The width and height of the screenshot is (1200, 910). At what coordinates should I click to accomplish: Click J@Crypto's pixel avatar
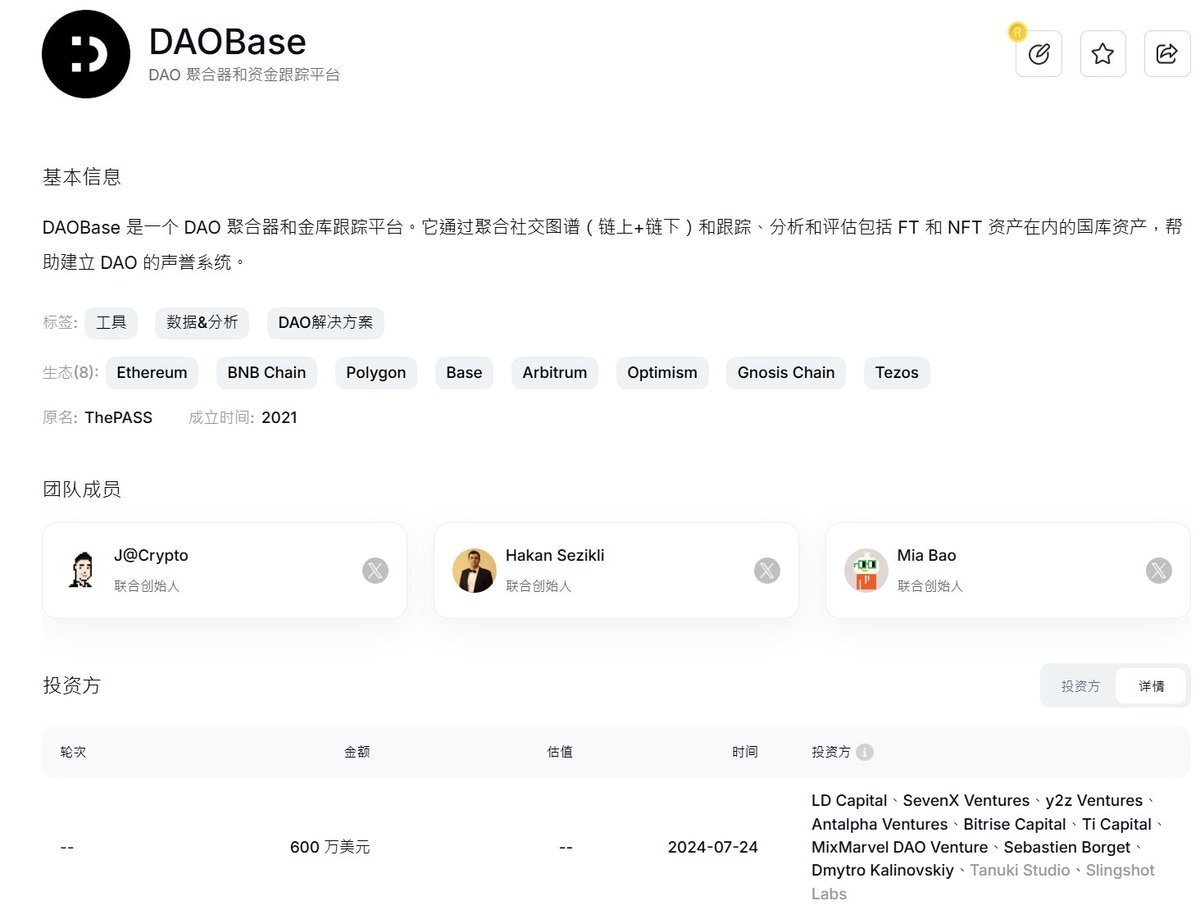82,570
